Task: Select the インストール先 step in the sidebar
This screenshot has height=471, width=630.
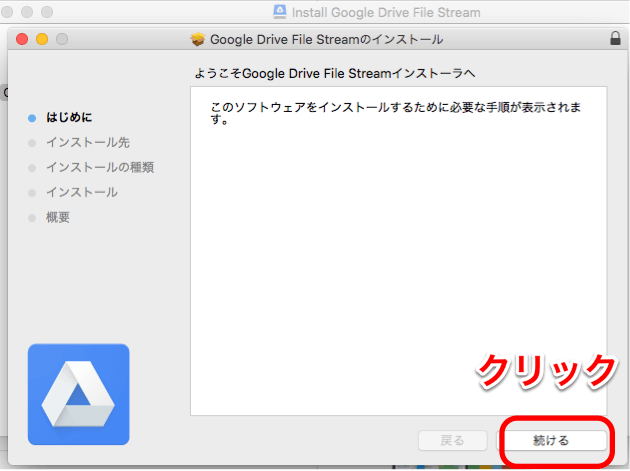Action: coord(87,143)
